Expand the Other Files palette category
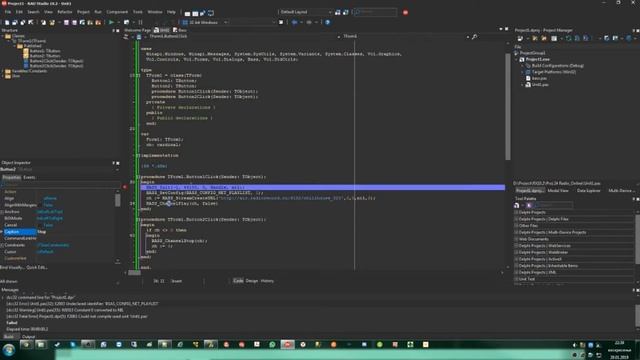 click(x=516, y=226)
